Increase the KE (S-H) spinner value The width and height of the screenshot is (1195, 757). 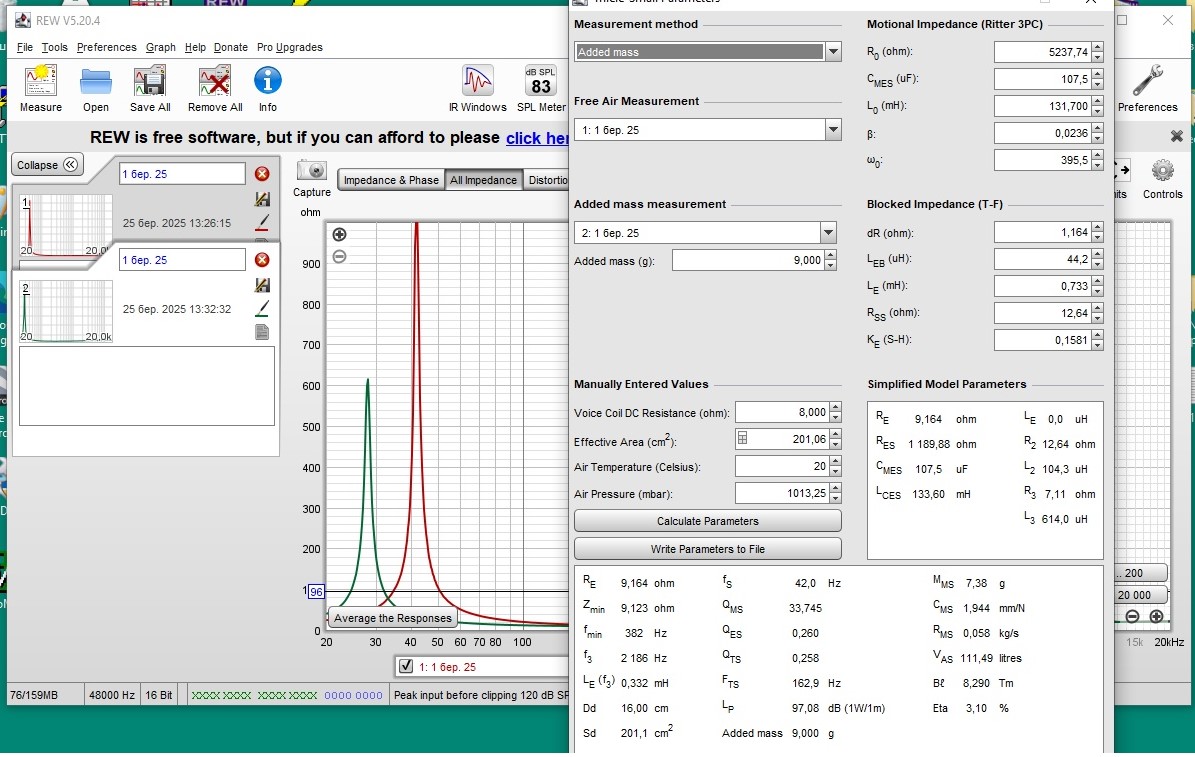point(1097,335)
